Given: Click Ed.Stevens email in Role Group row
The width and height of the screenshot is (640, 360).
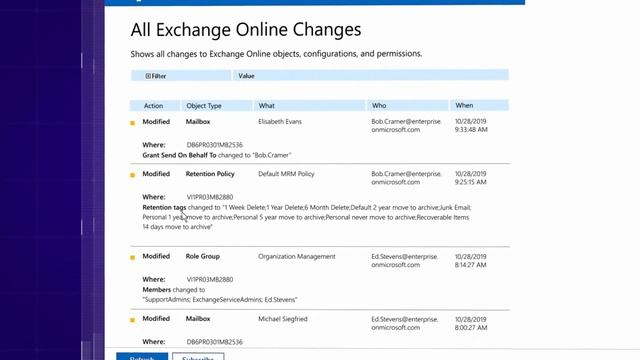Looking at the screenshot, I should [404, 260].
